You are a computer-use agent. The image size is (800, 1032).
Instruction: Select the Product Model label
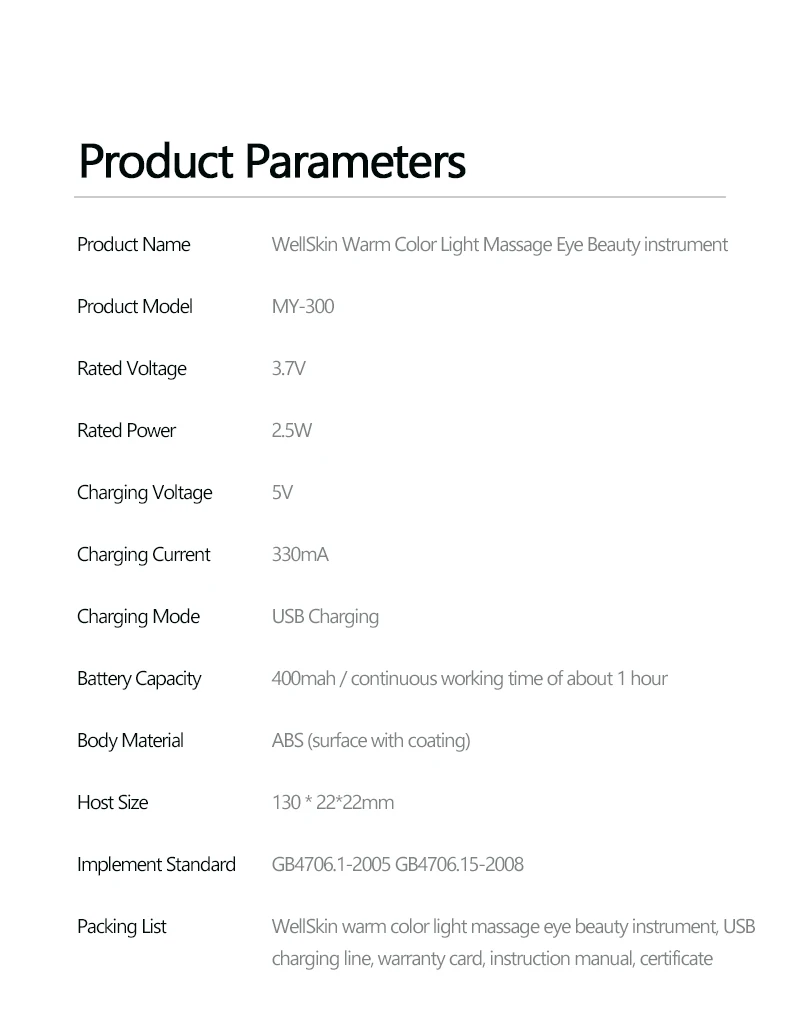[x=134, y=307]
